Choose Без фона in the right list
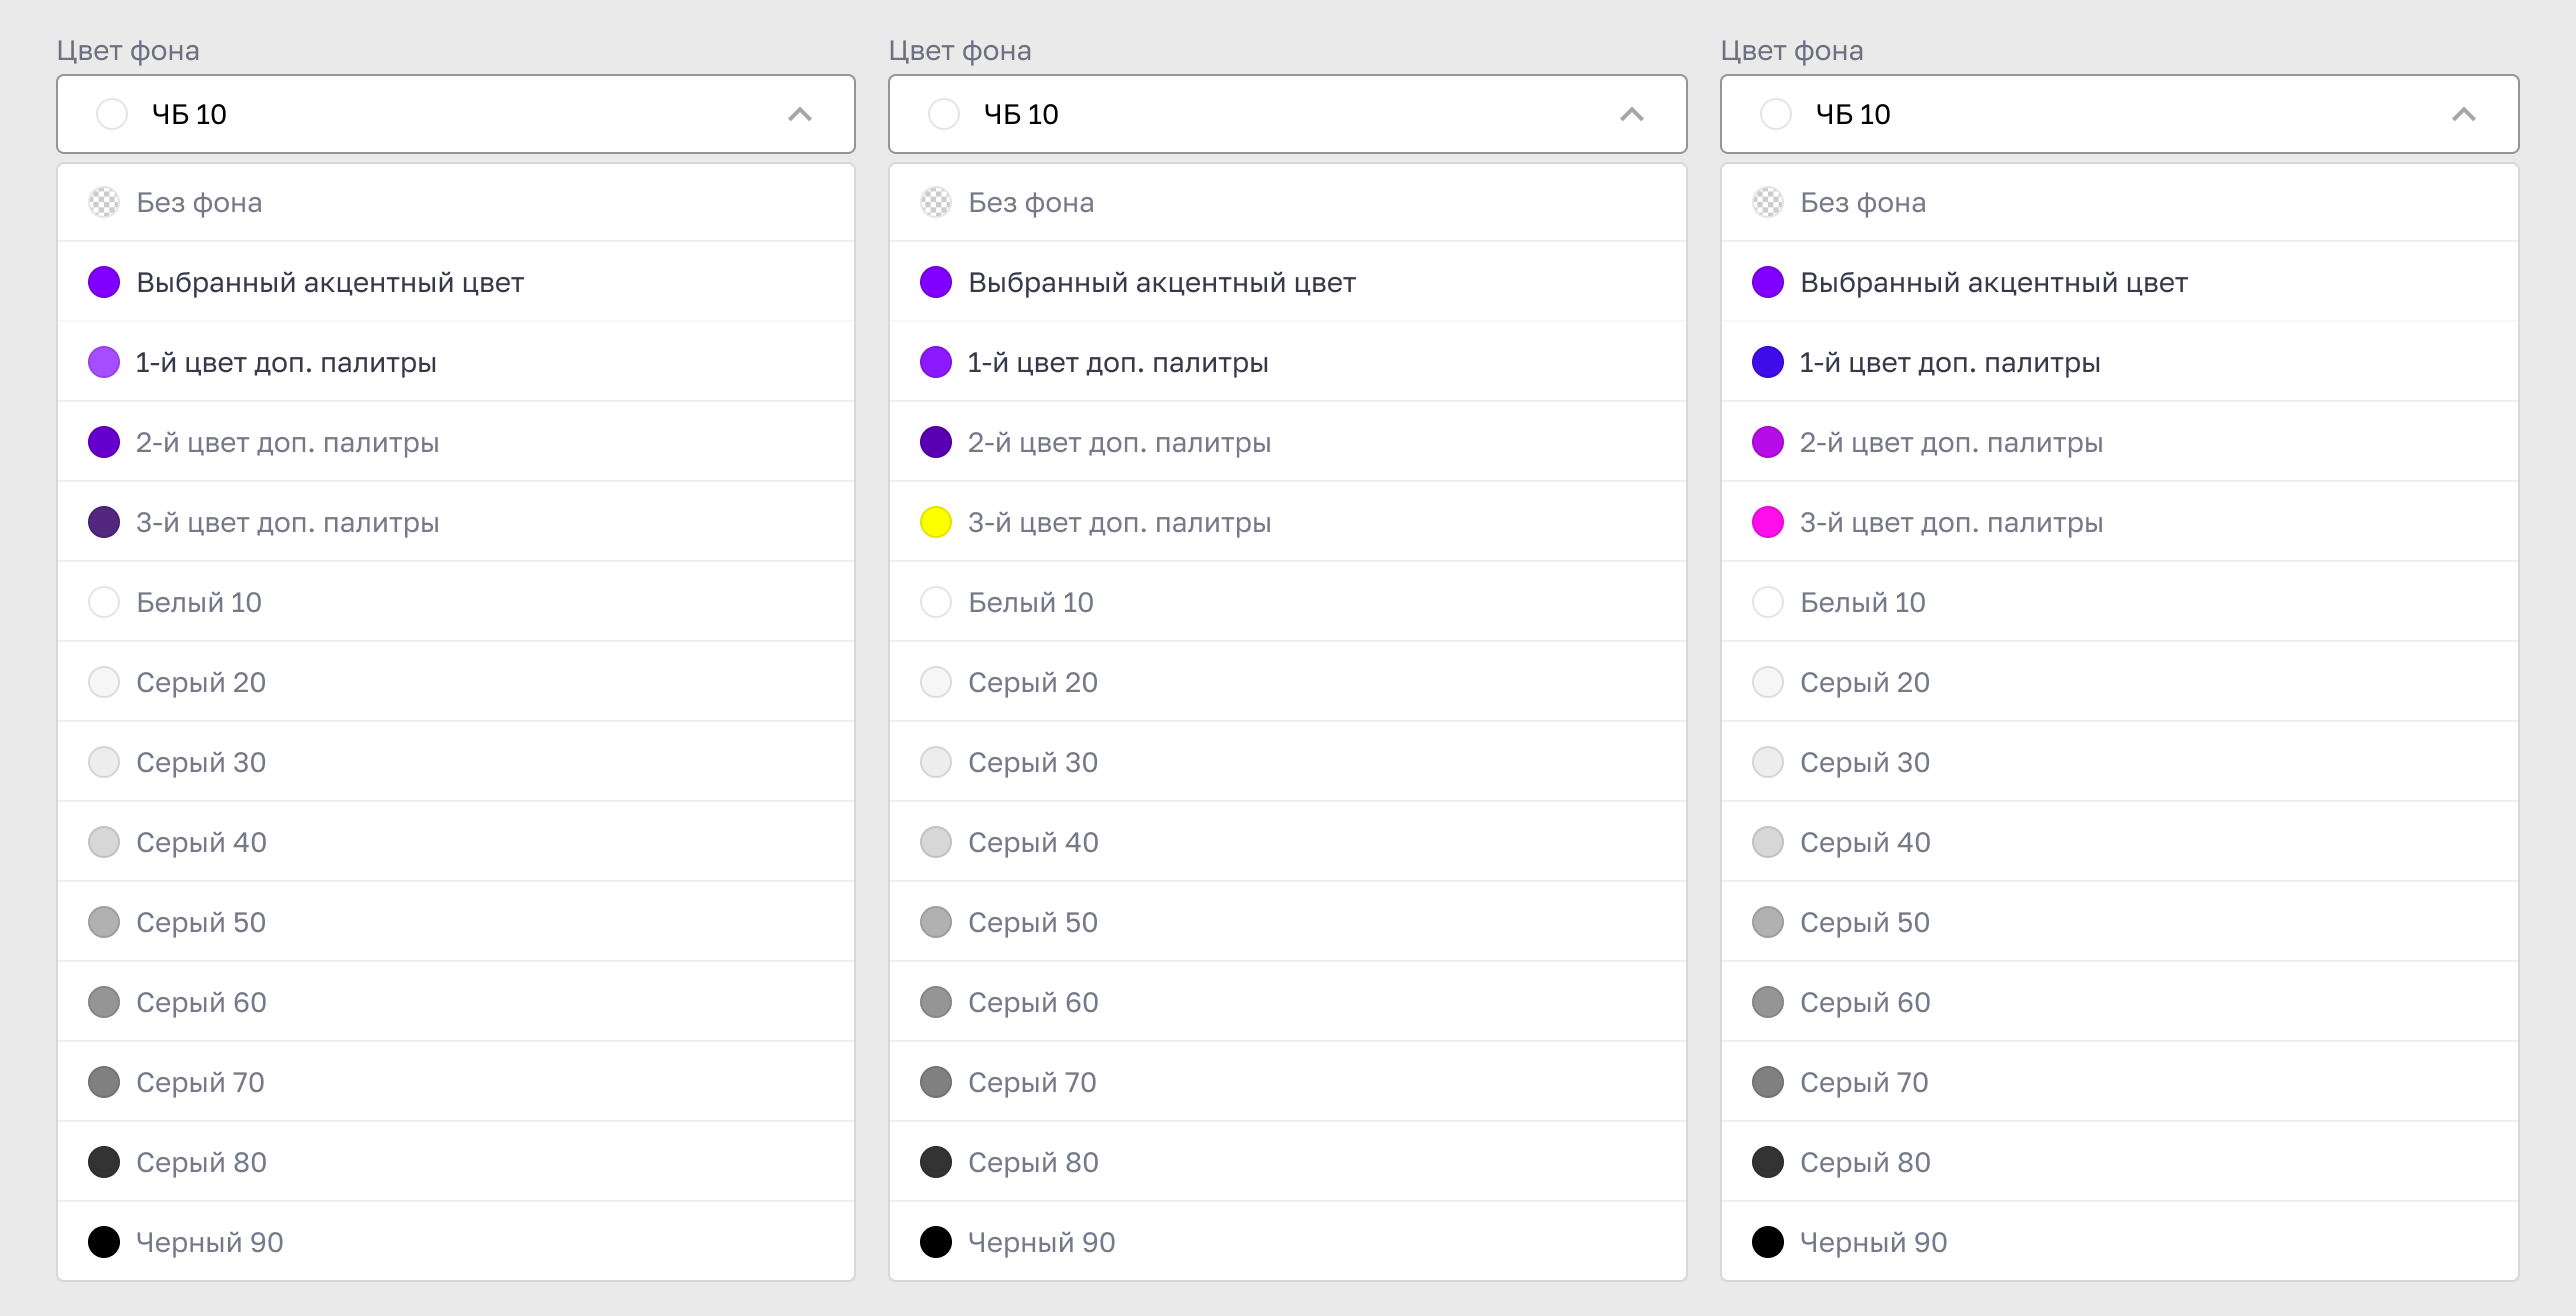The image size is (2576, 1316). click(x=2120, y=202)
